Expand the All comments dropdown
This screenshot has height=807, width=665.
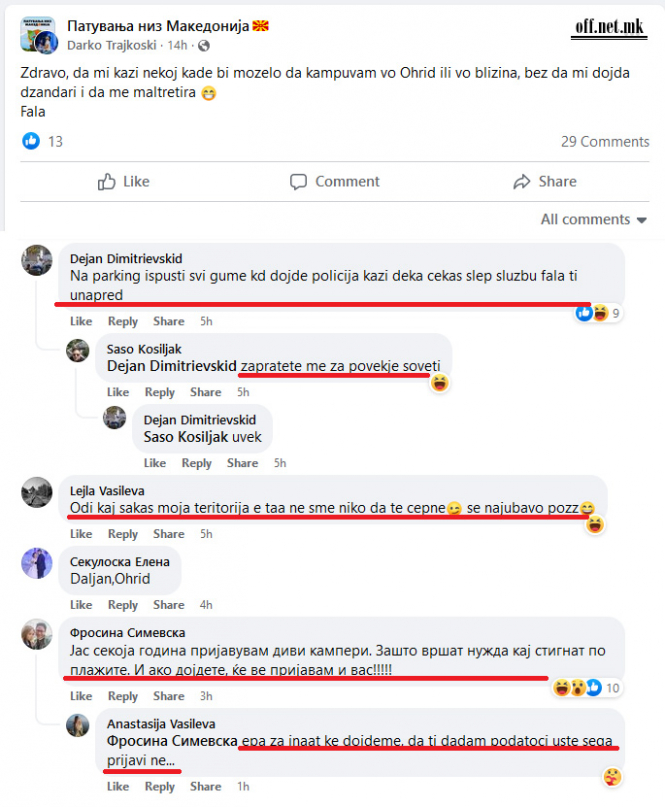[x=593, y=219]
